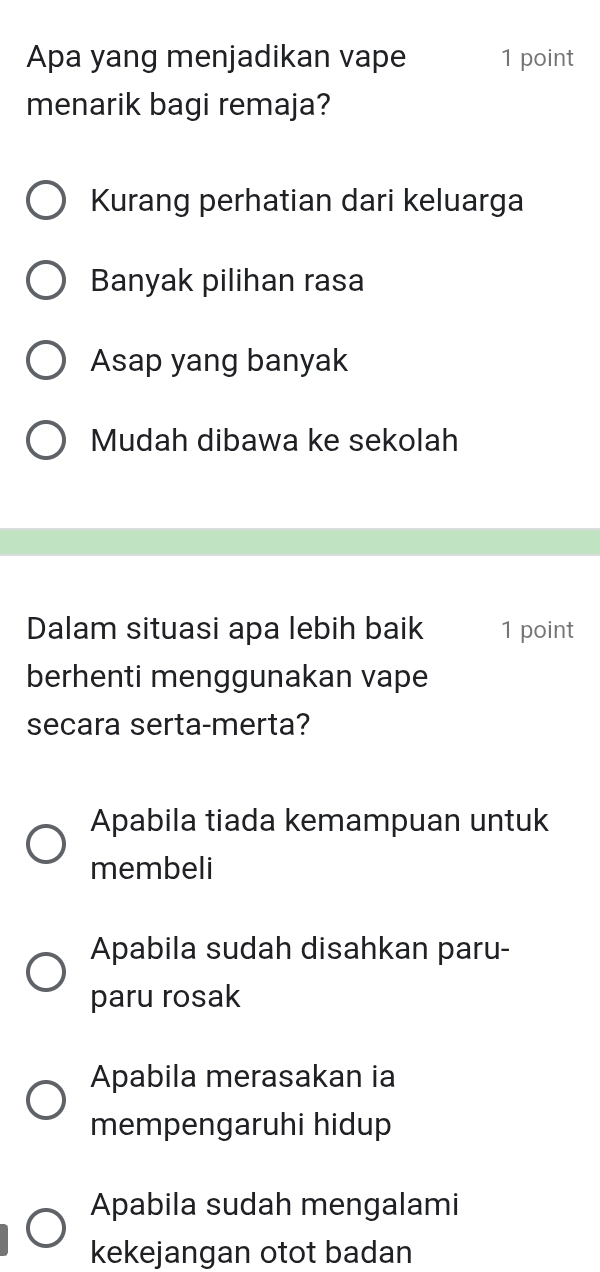Select 'Kurang perhatian dari keluarga' radio button
This screenshot has height=1272, width=600.
(47, 201)
